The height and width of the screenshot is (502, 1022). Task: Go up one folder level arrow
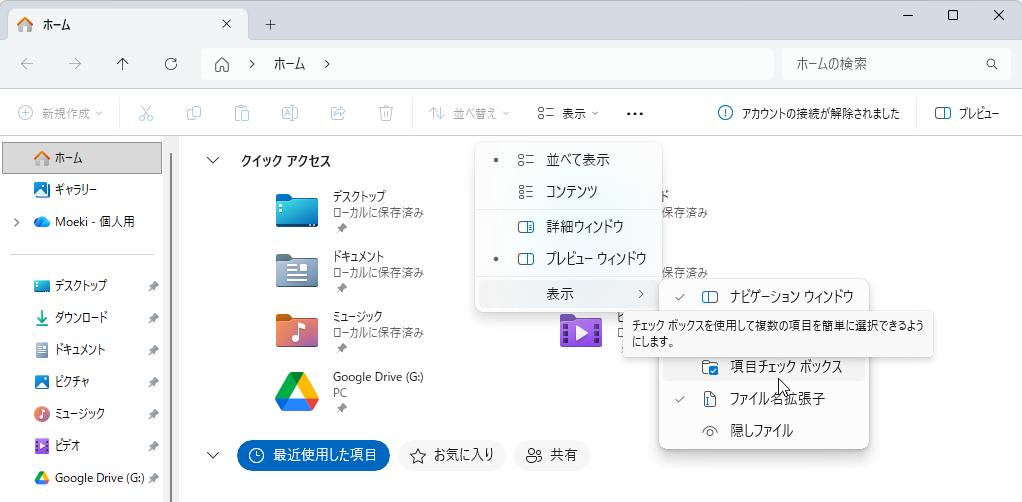coord(123,64)
